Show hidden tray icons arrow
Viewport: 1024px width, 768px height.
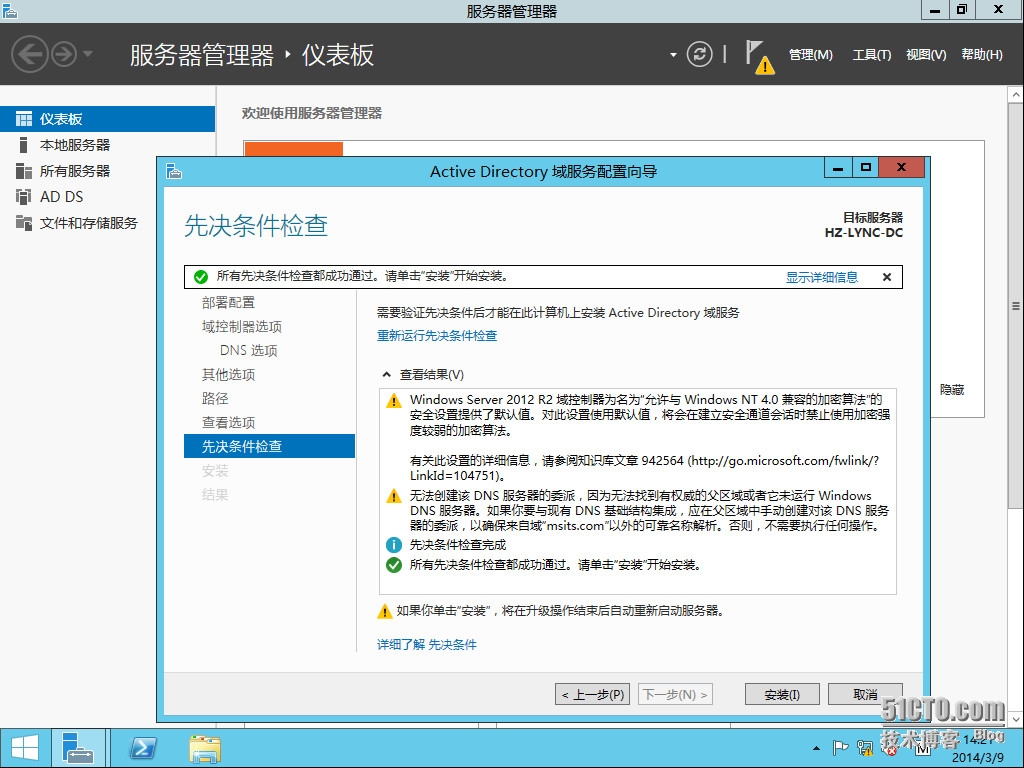point(816,748)
